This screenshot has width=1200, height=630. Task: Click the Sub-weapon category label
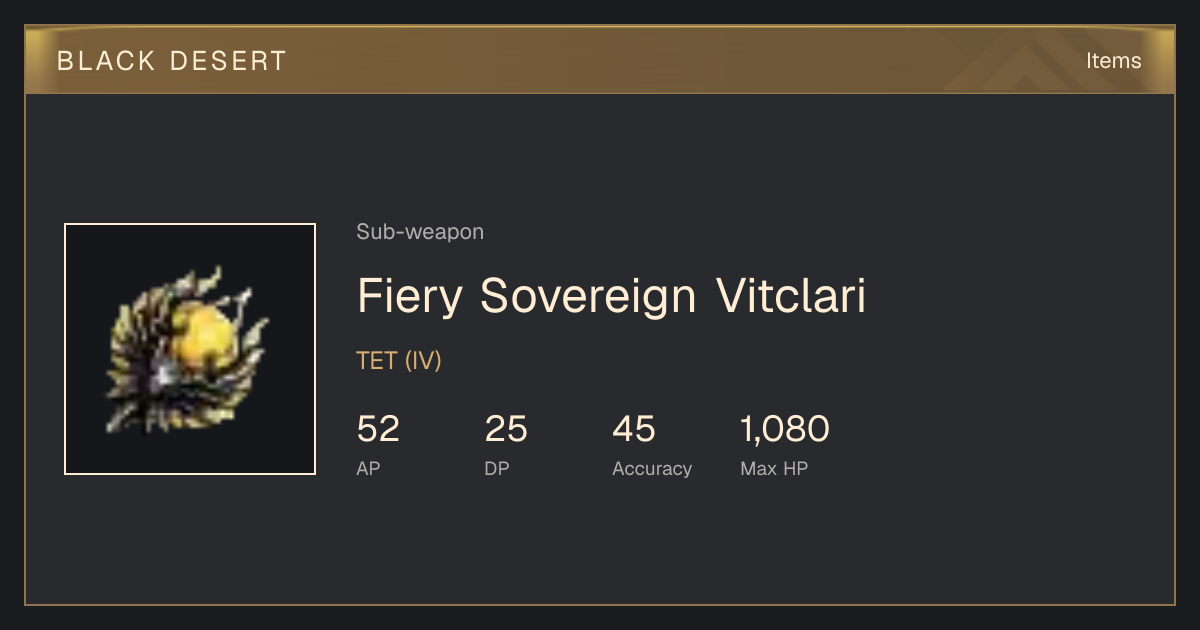click(420, 232)
